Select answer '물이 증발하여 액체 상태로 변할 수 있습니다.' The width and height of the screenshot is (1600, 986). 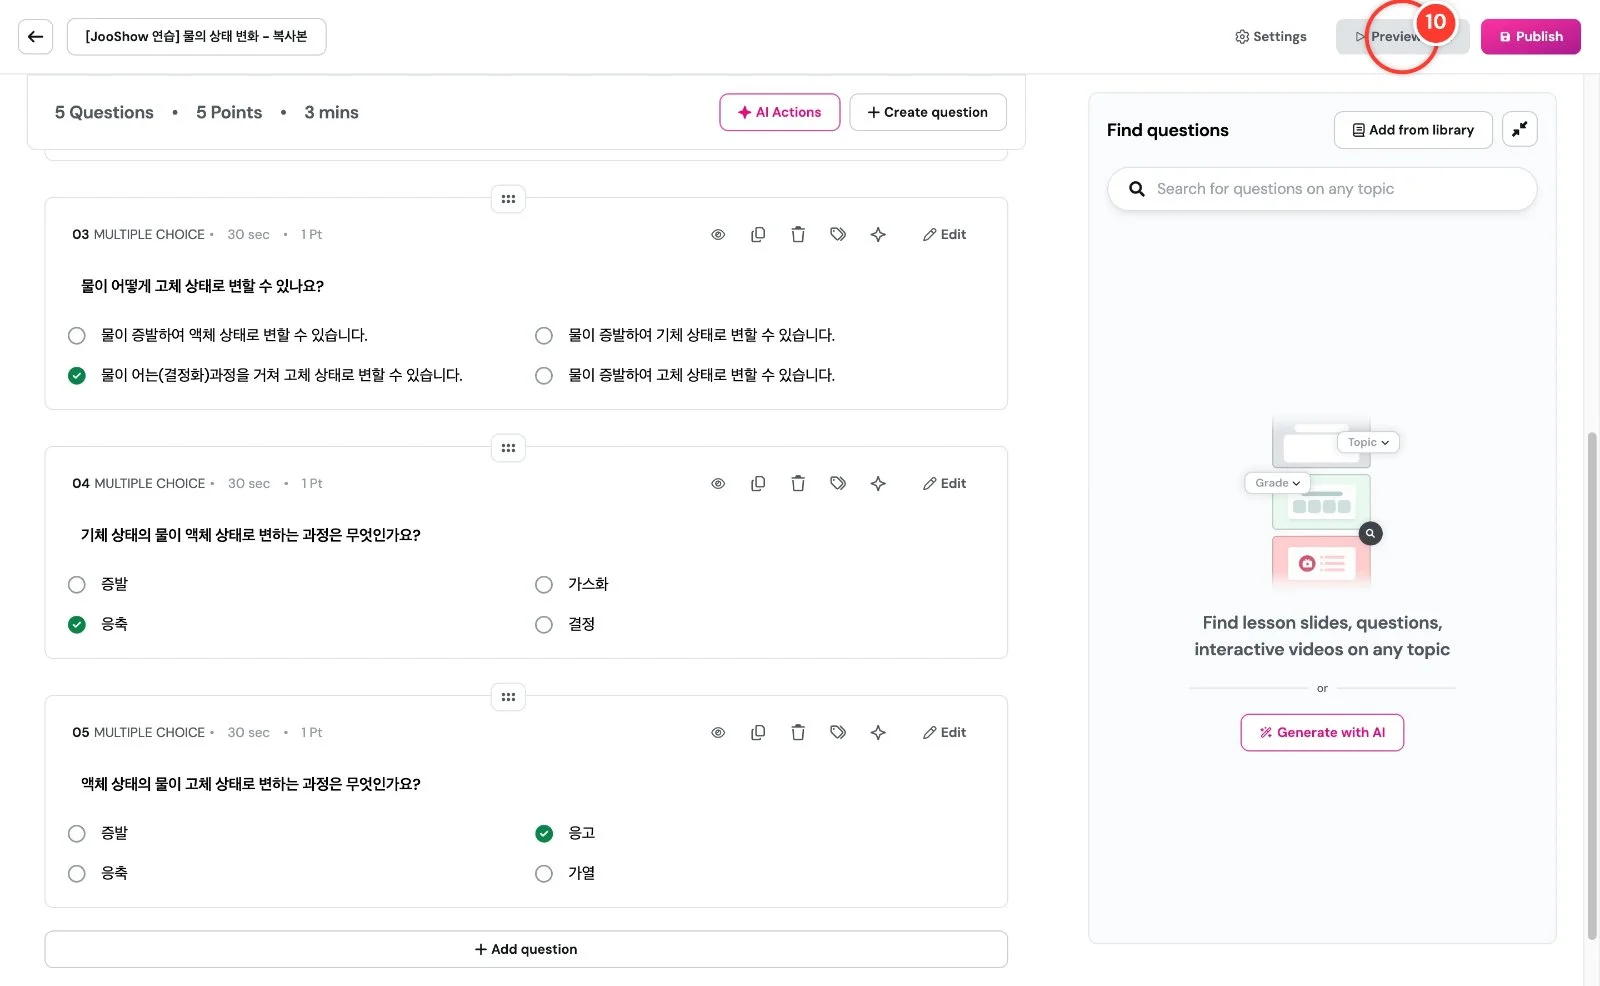pos(77,336)
